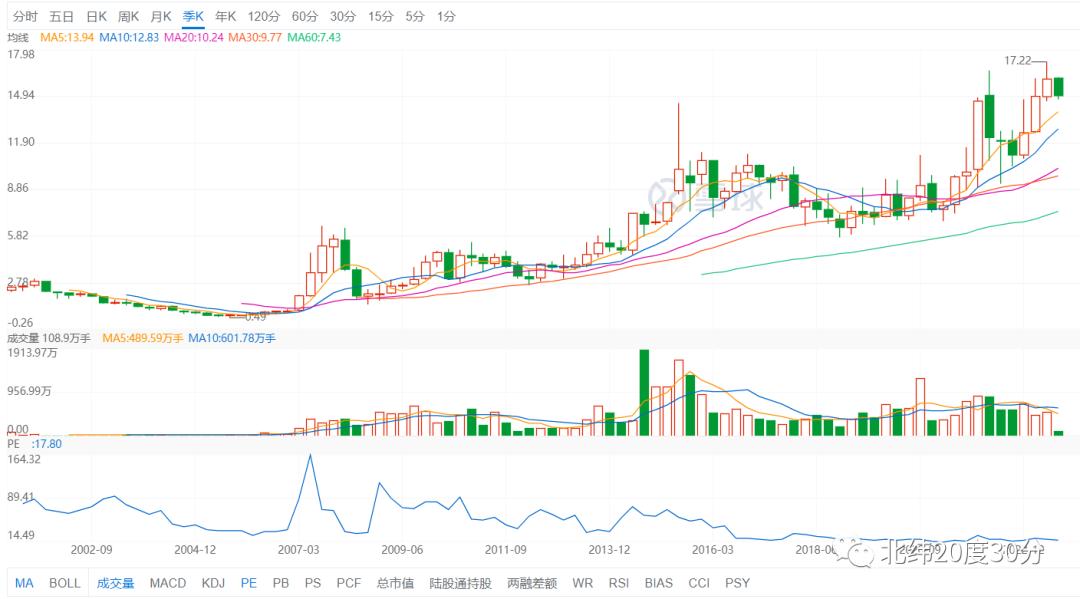Toggle the MA indicator at the bottom
The width and height of the screenshot is (1080, 599).
[24, 583]
